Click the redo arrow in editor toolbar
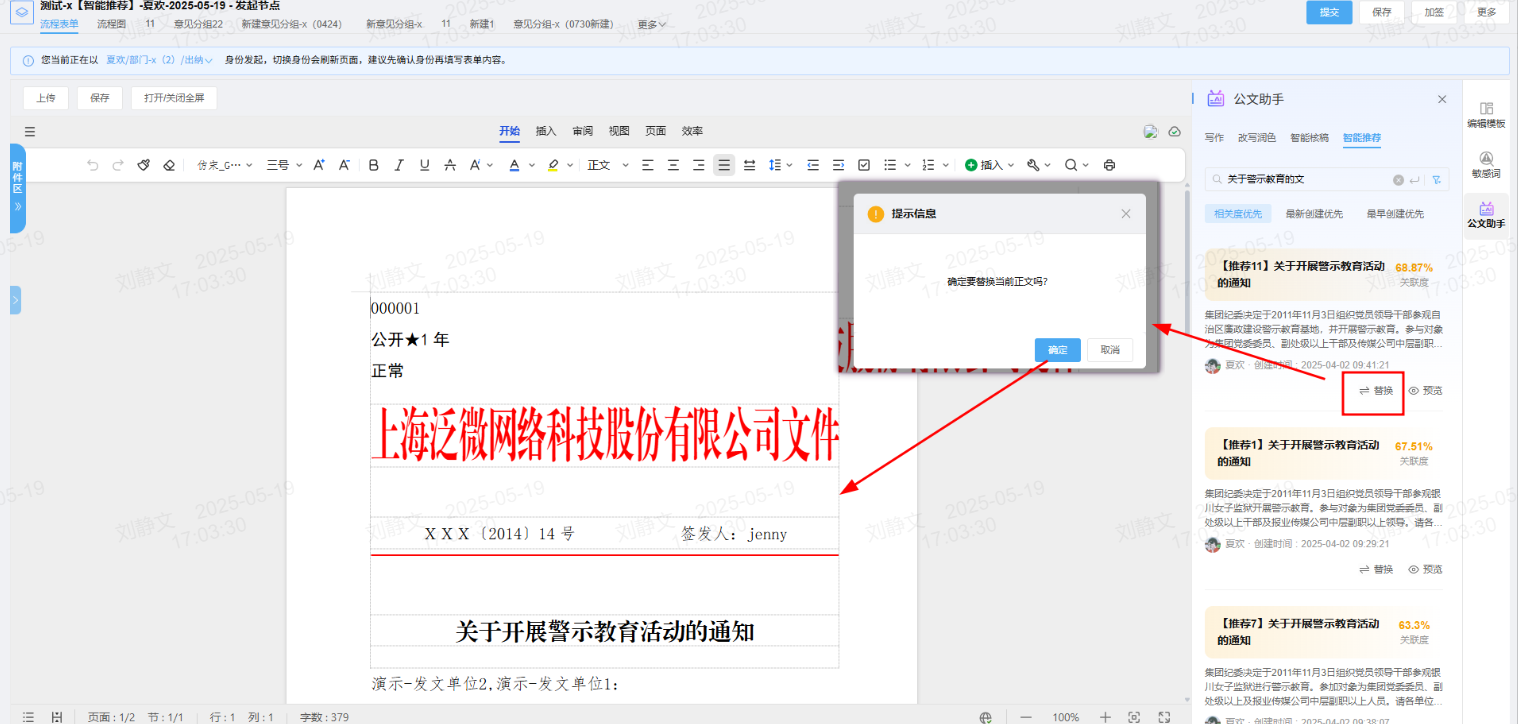Image resolution: width=1518 pixels, height=724 pixels. [x=118, y=165]
